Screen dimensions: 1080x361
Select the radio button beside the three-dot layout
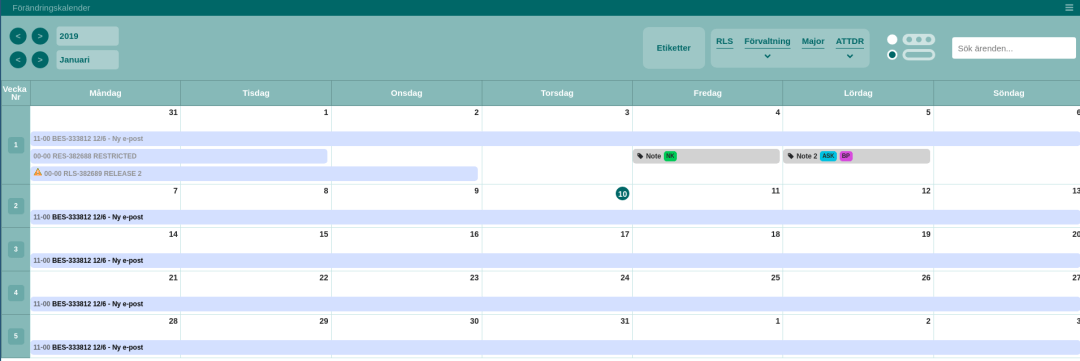point(892,40)
